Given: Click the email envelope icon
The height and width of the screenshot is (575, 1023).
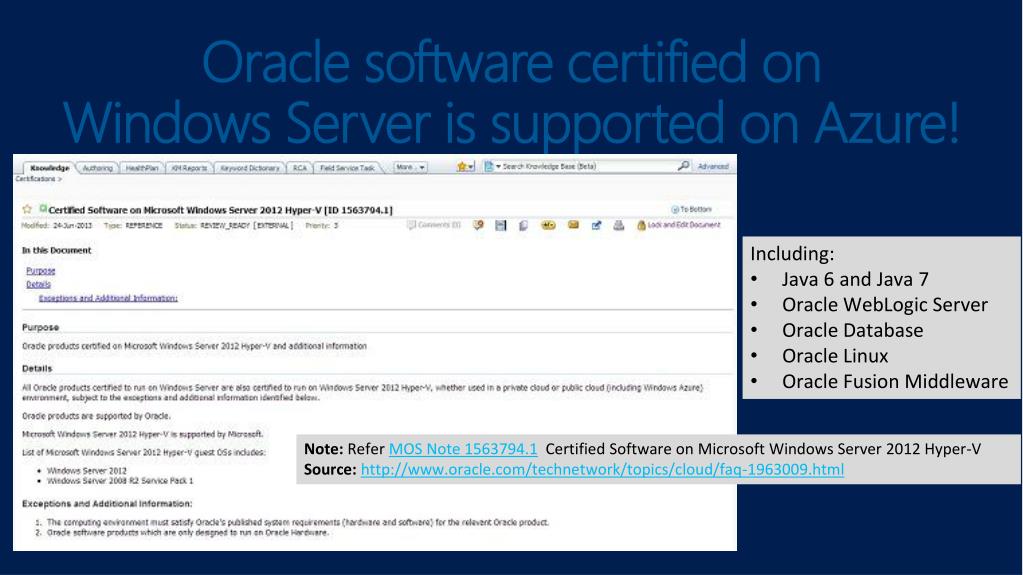Looking at the screenshot, I should (x=573, y=225).
